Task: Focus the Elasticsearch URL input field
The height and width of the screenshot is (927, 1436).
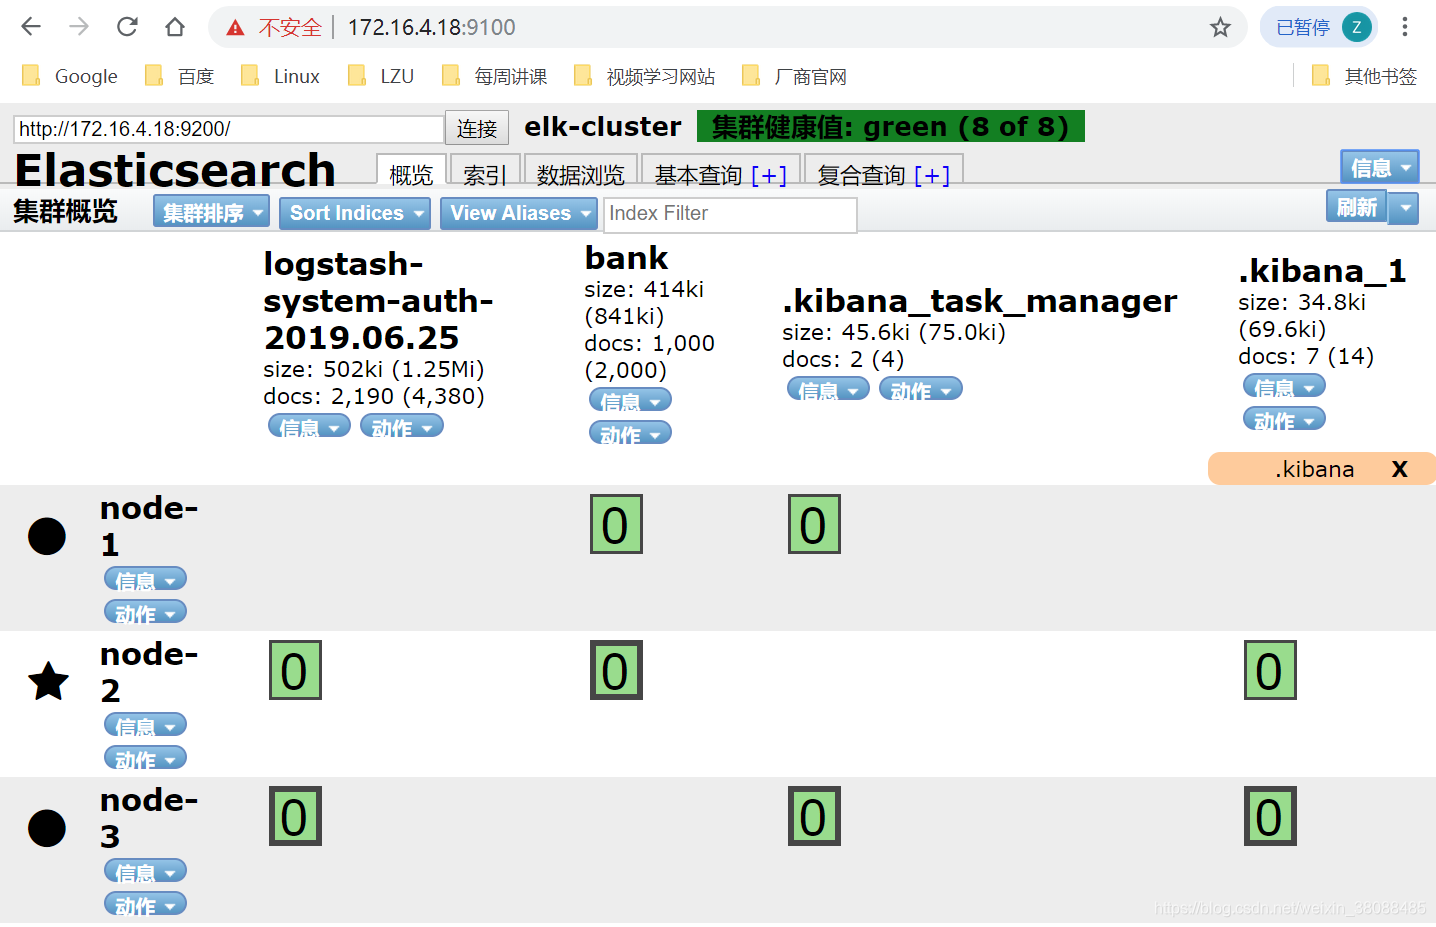Action: [229, 129]
